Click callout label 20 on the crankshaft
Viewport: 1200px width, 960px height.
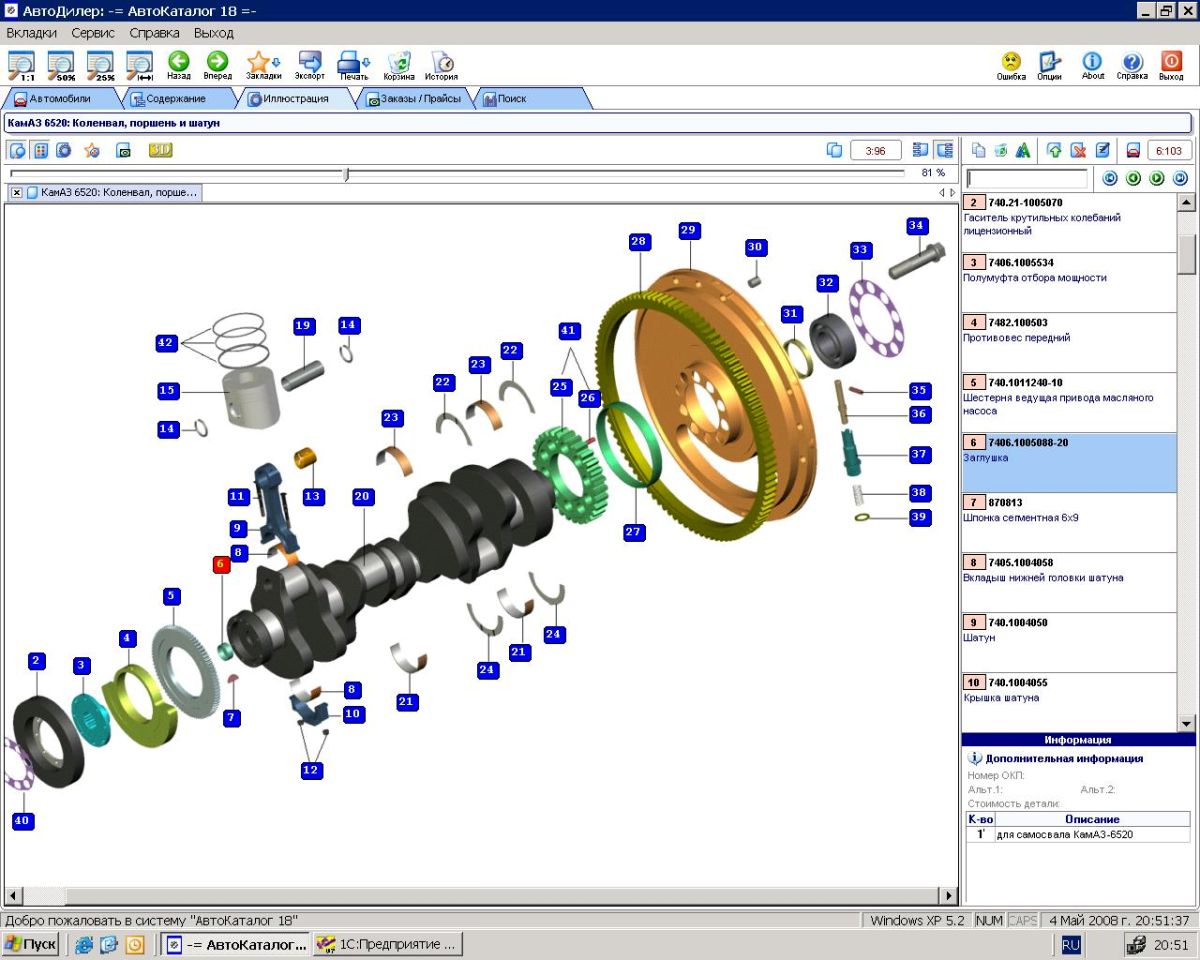(362, 496)
